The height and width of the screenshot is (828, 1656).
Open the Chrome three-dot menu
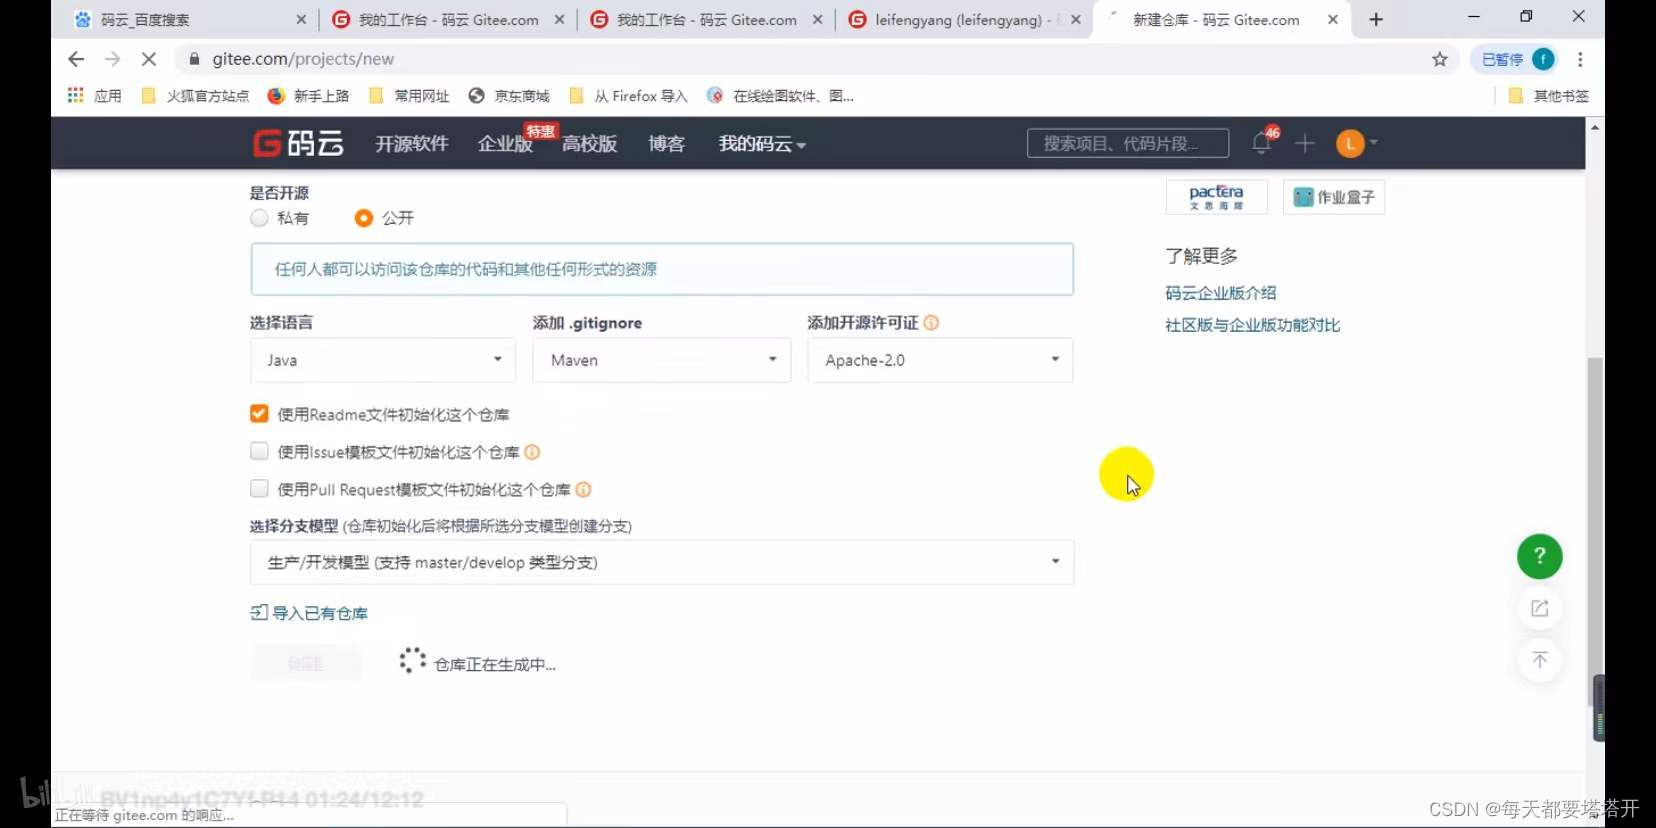(x=1580, y=59)
